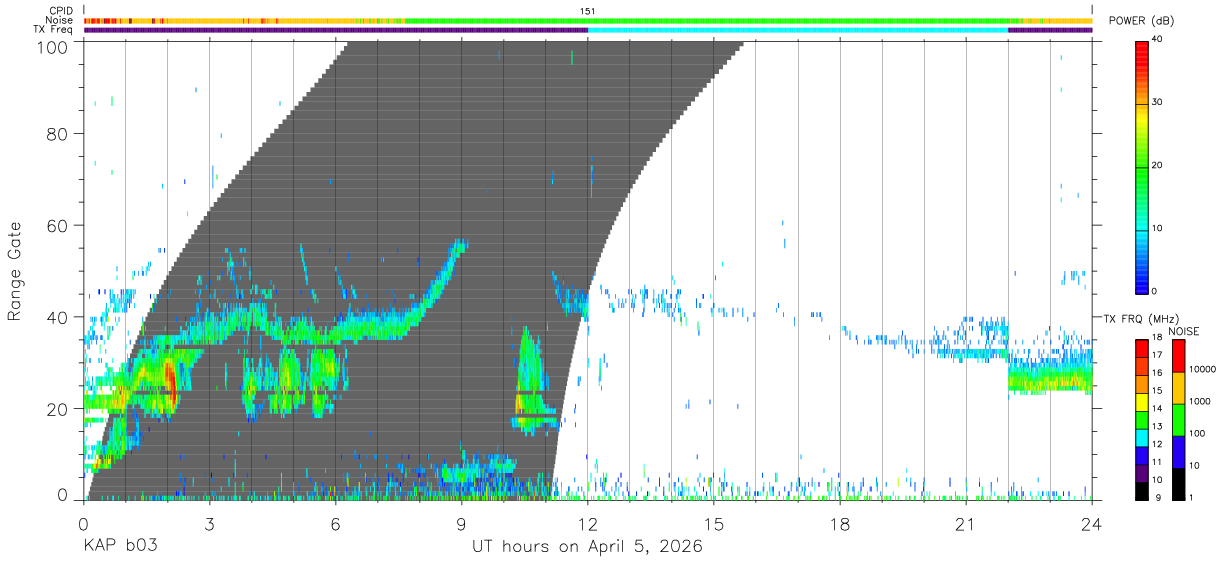This screenshot has width=1228, height=567.
Task: Click the green segment of the Noise bar
Action: click(x=710, y=20)
